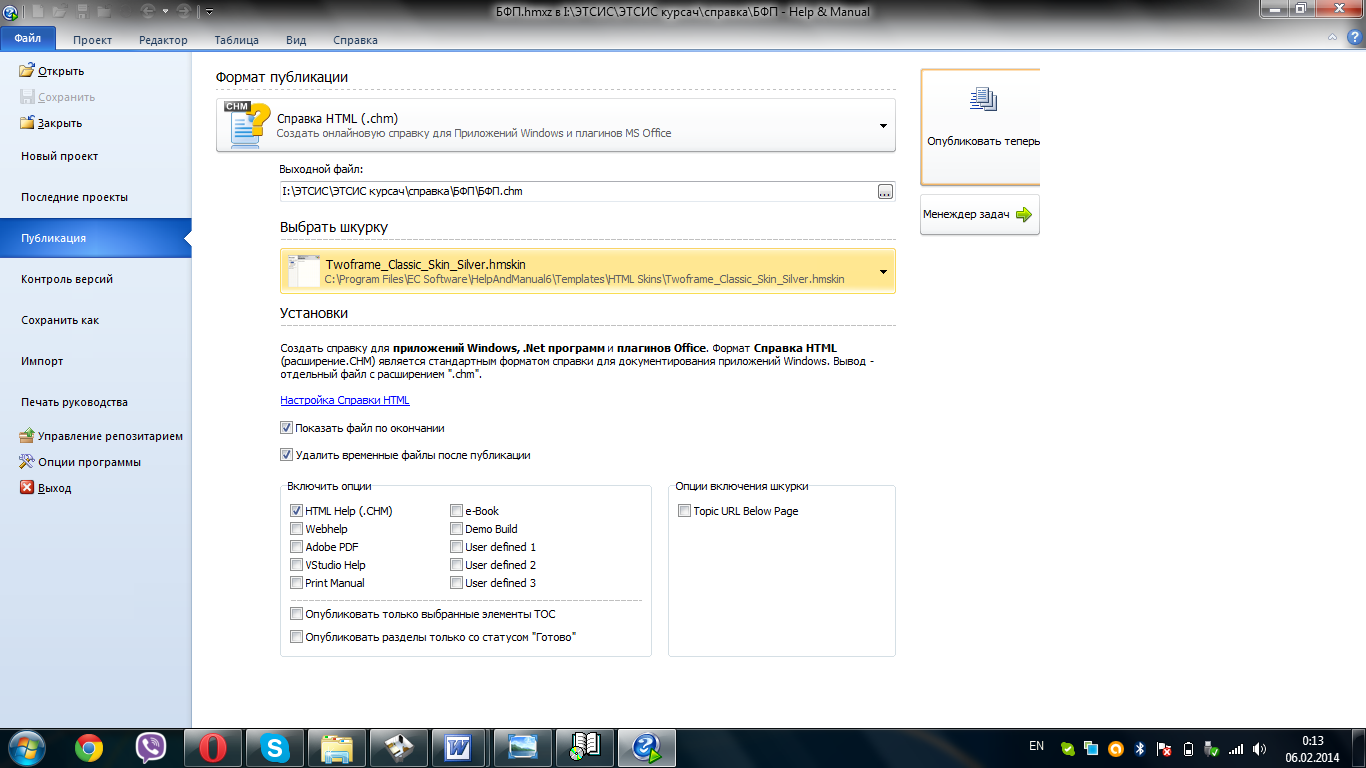The height and width of the screenshot is (768, 1366).
Task: Click the New document icon in quick access toolbar
Action: 36,11
